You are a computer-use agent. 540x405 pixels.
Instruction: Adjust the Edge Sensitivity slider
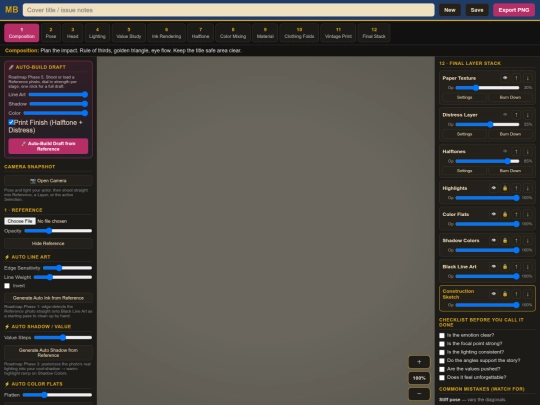67,268
